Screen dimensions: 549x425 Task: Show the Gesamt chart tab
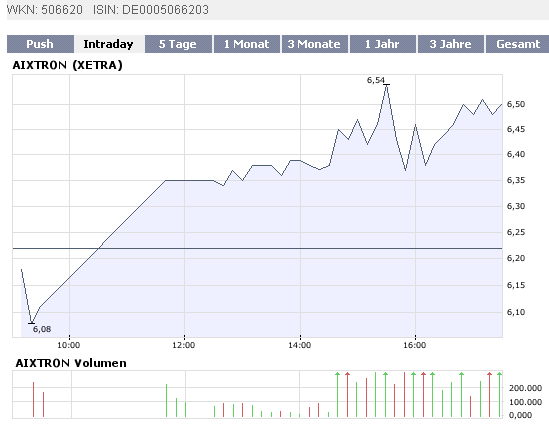517,44
